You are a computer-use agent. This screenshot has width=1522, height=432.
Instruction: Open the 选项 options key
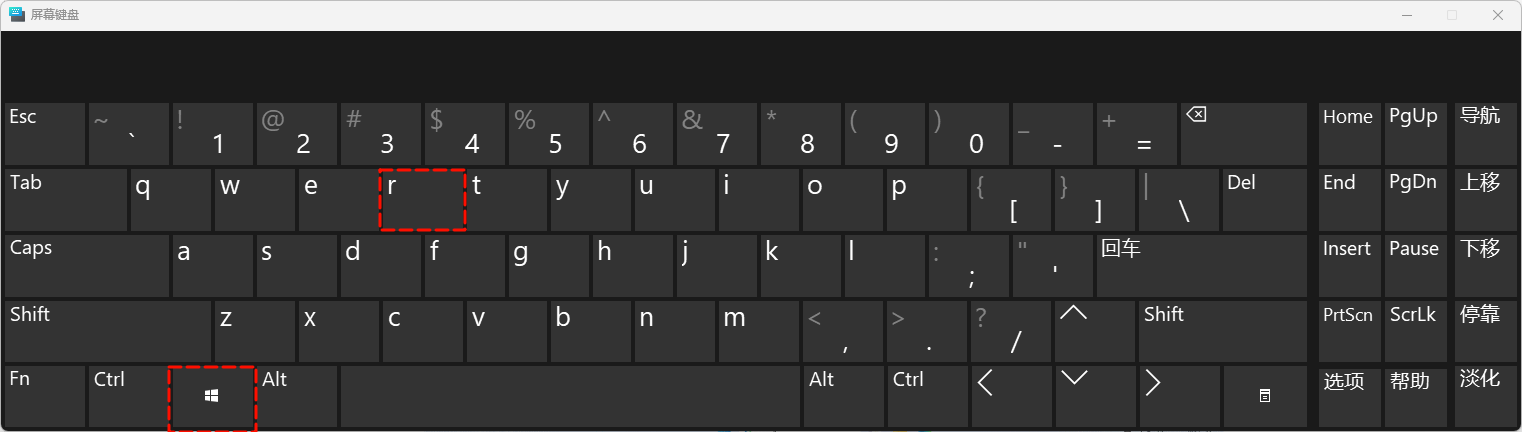(1348, 396)
